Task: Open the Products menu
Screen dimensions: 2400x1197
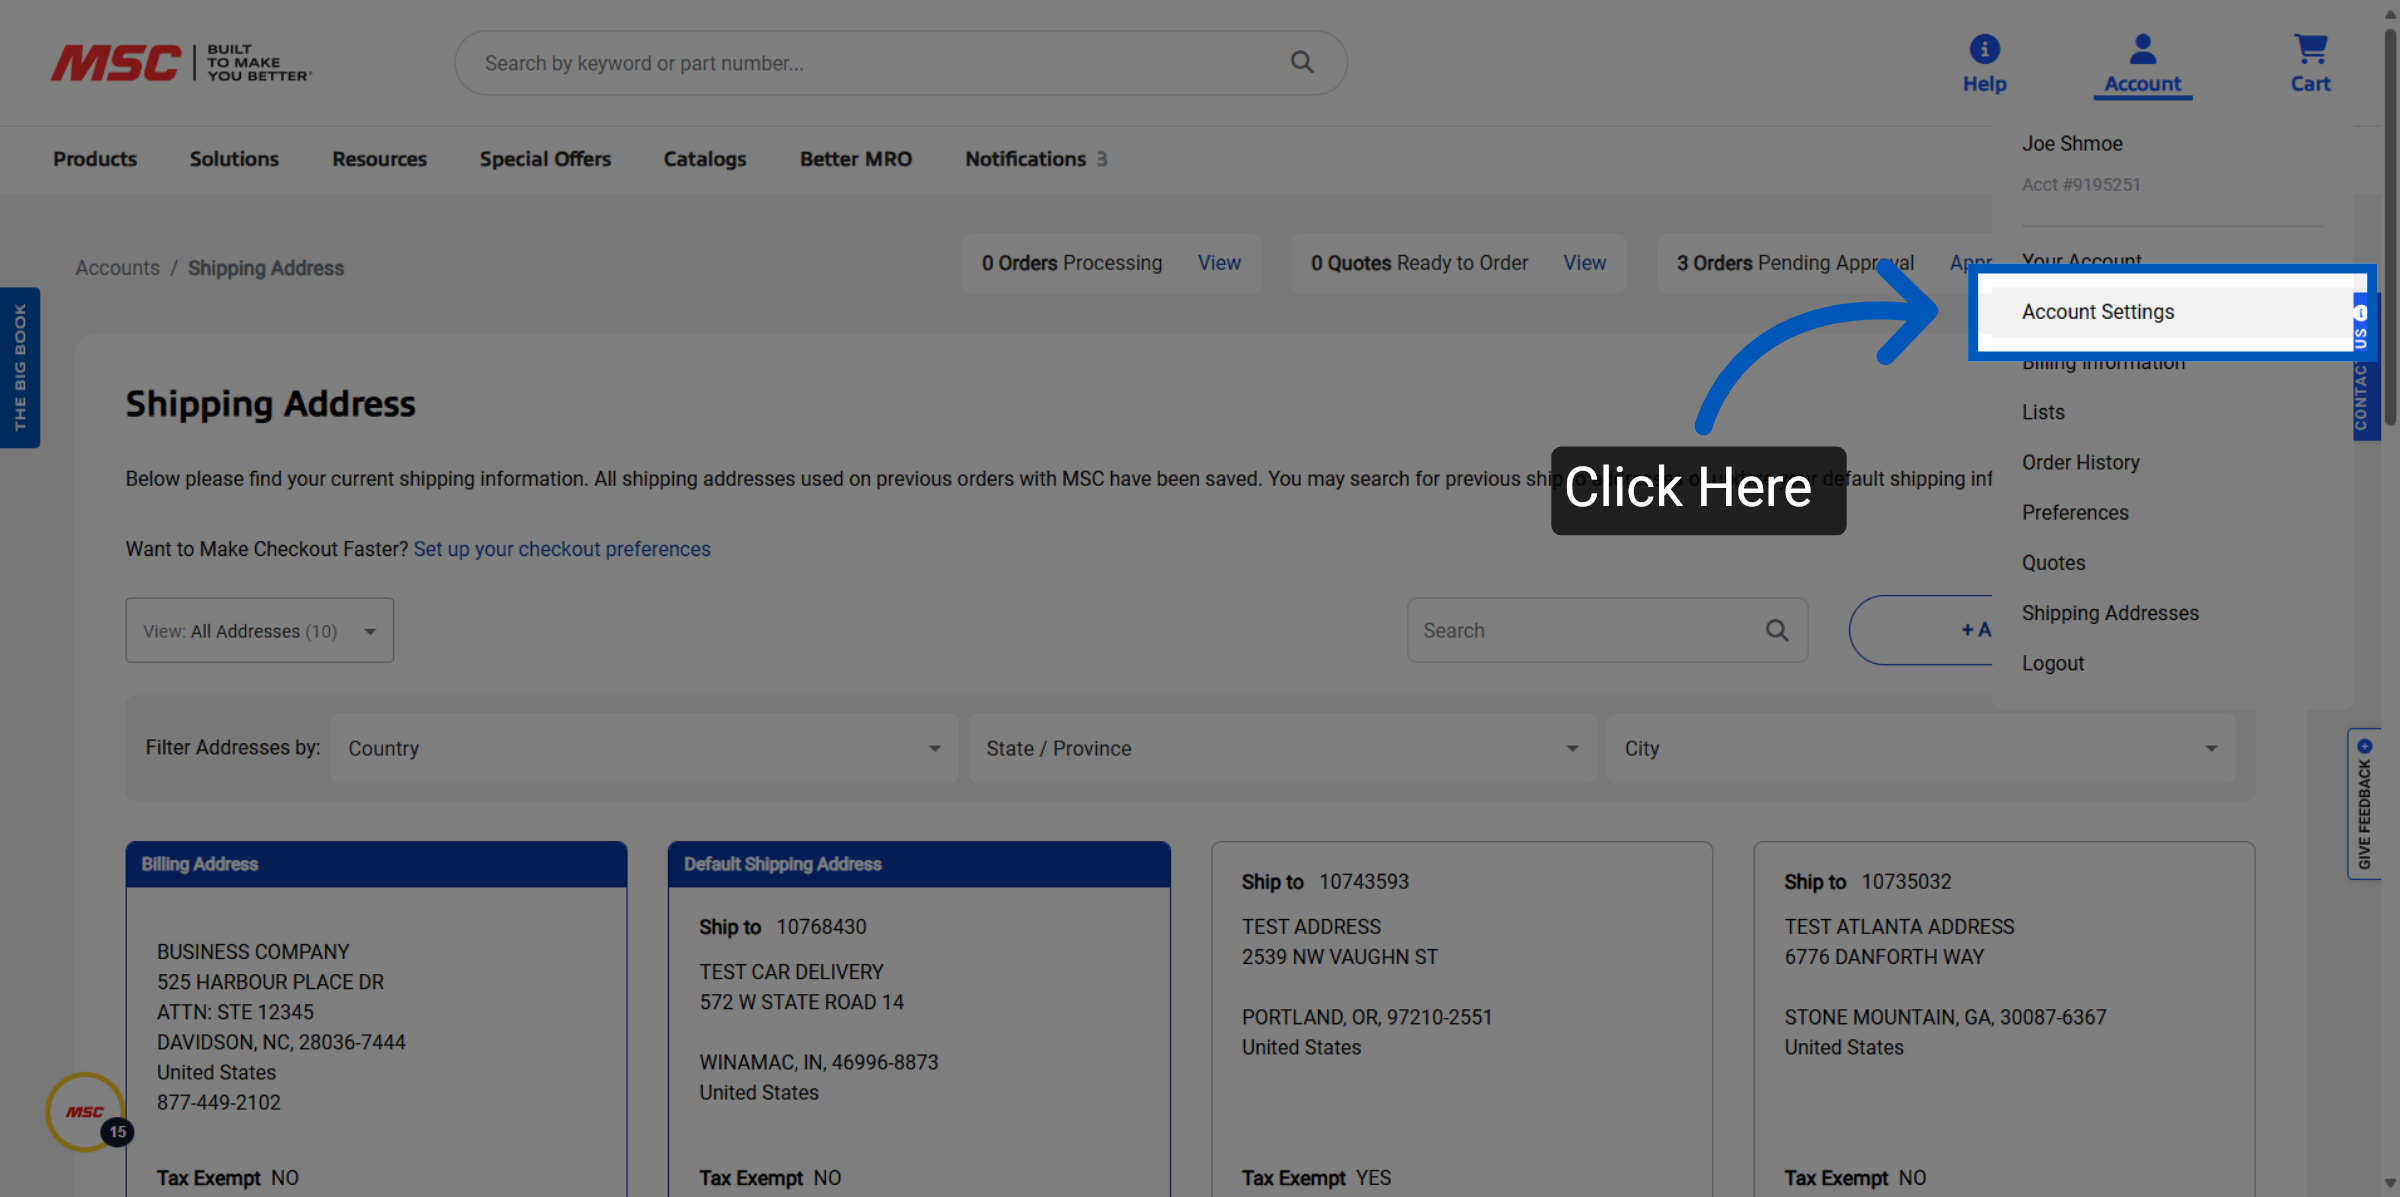Action: (x=95, y=159)
